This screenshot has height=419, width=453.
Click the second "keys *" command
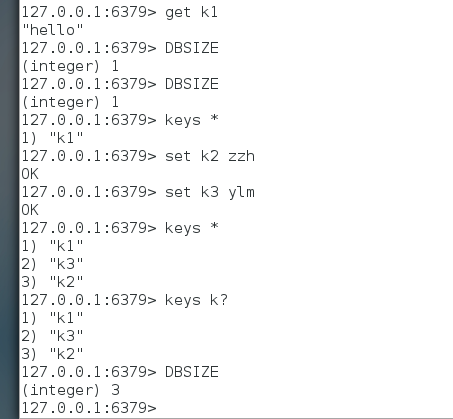(192, 228)
